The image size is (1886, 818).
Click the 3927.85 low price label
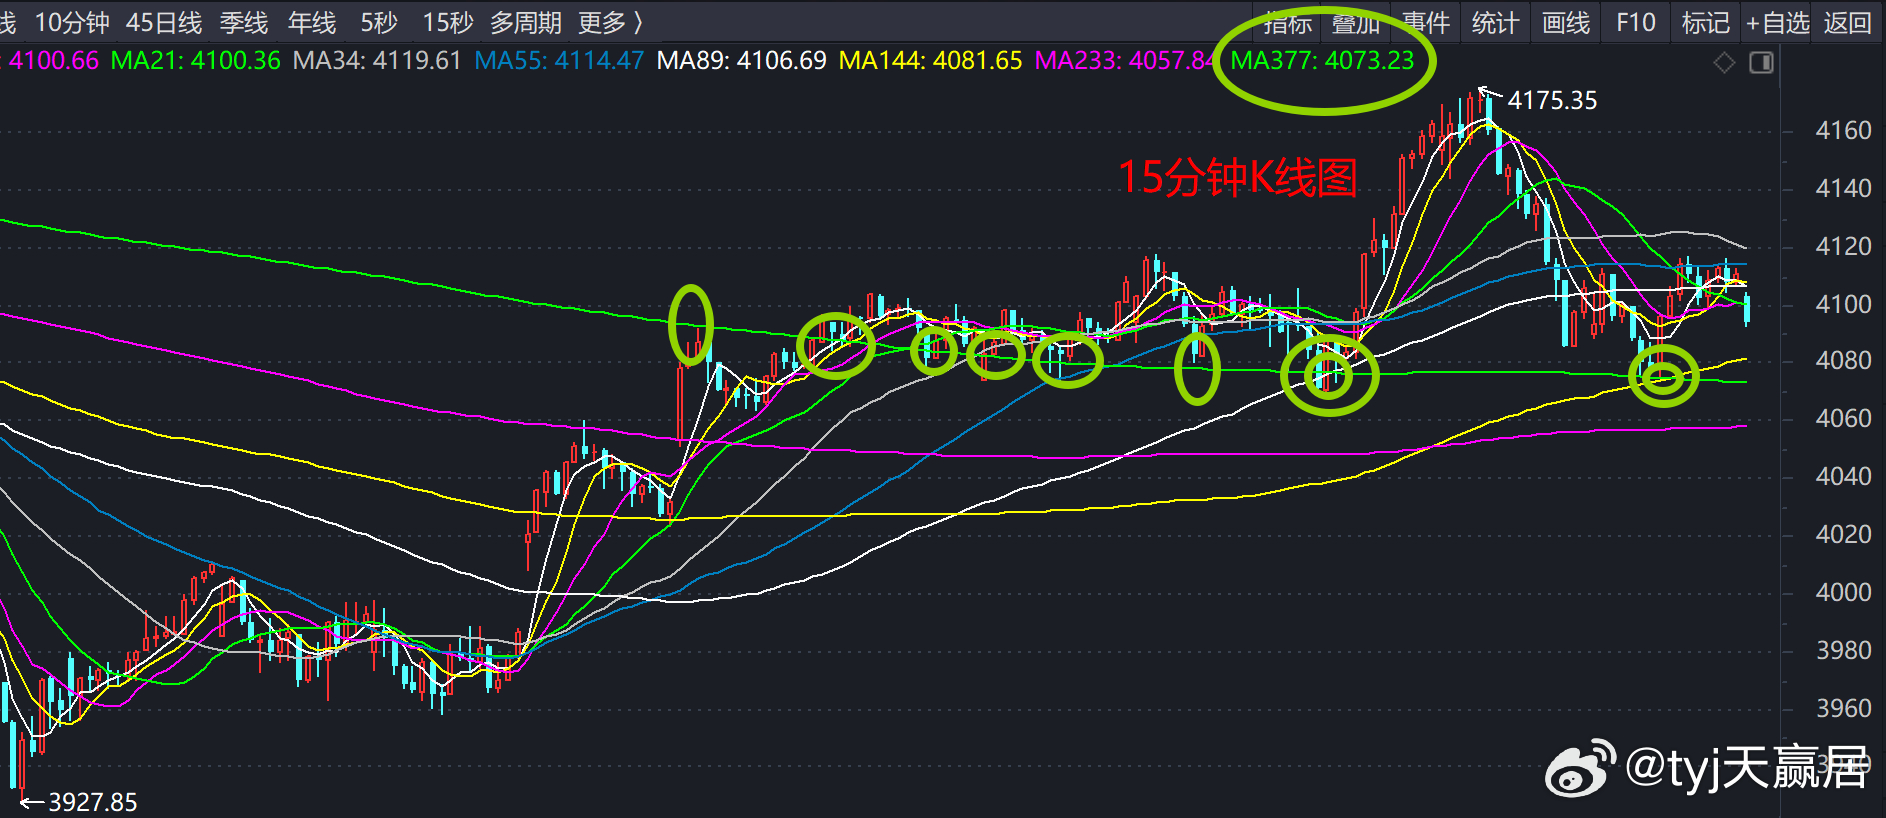93,802
